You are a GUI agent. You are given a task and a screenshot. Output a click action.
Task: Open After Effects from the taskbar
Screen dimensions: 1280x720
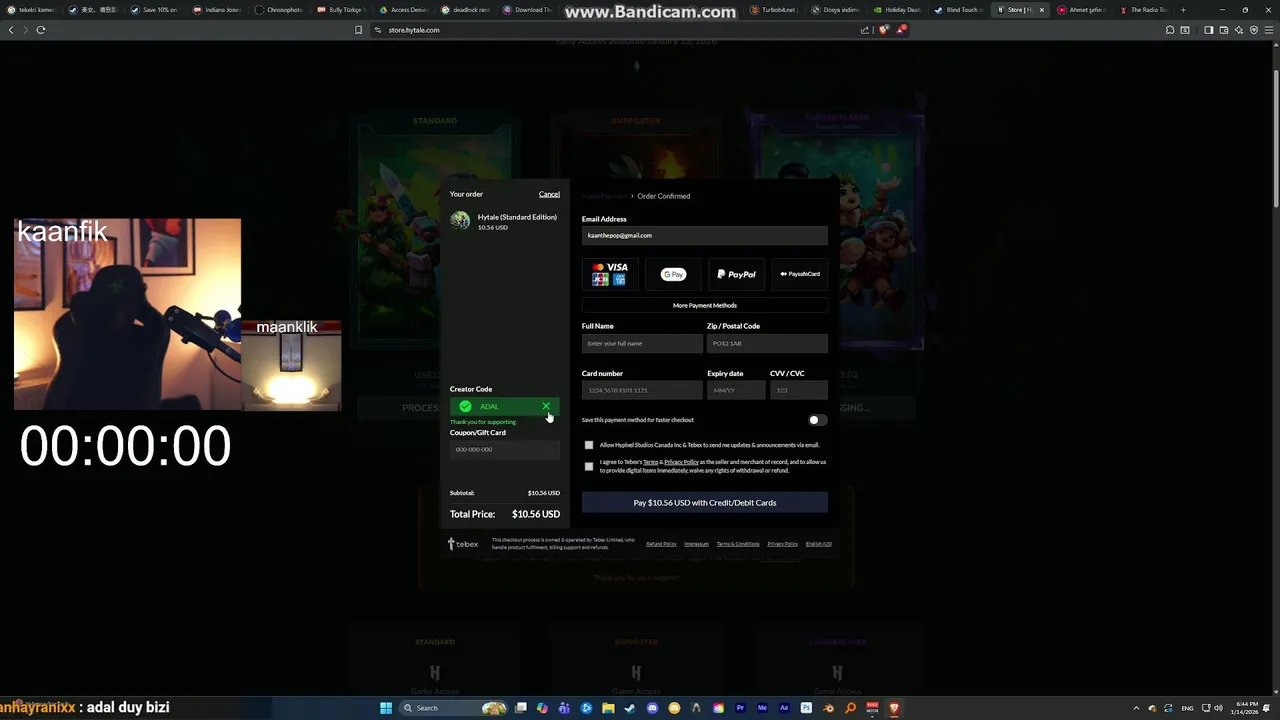784,708
